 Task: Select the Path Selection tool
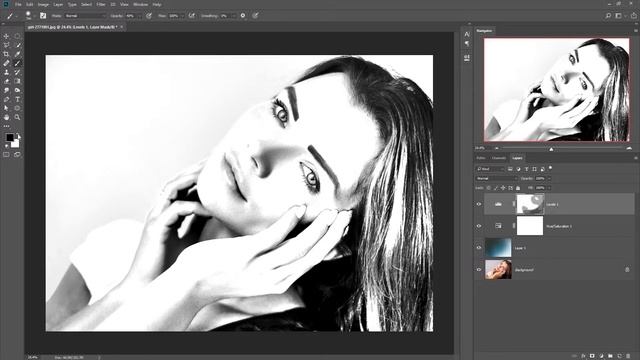click(x=6, y=108)
